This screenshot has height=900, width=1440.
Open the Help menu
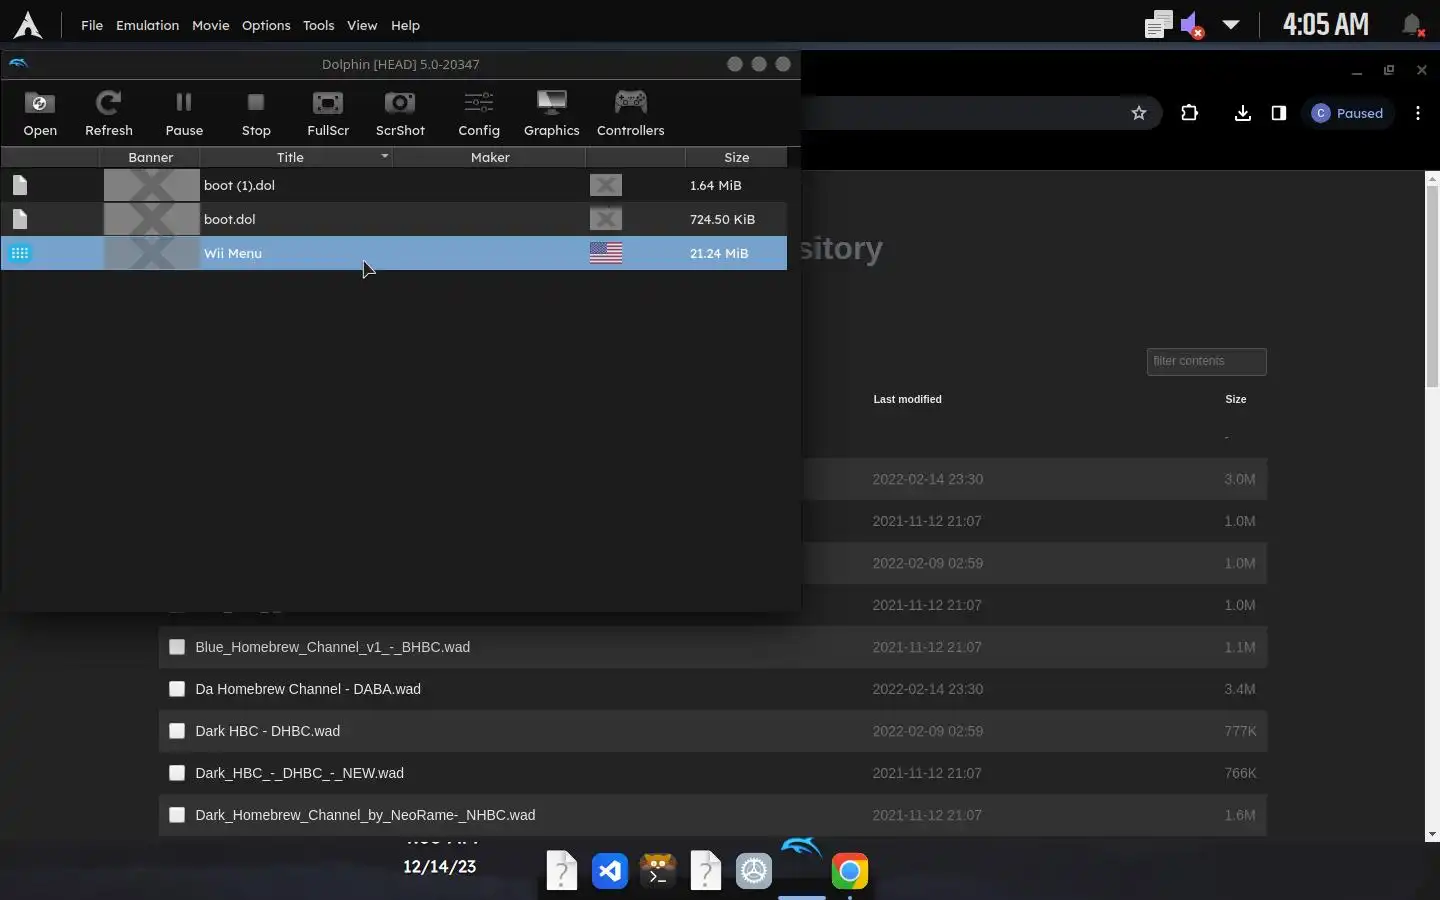click(405, 25)
